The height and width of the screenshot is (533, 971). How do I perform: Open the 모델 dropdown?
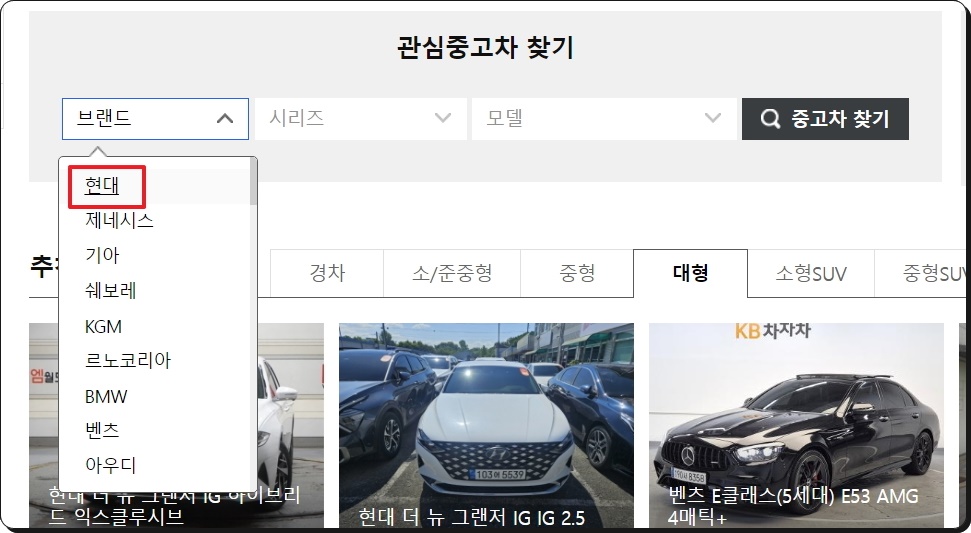[x=604, y=119]
